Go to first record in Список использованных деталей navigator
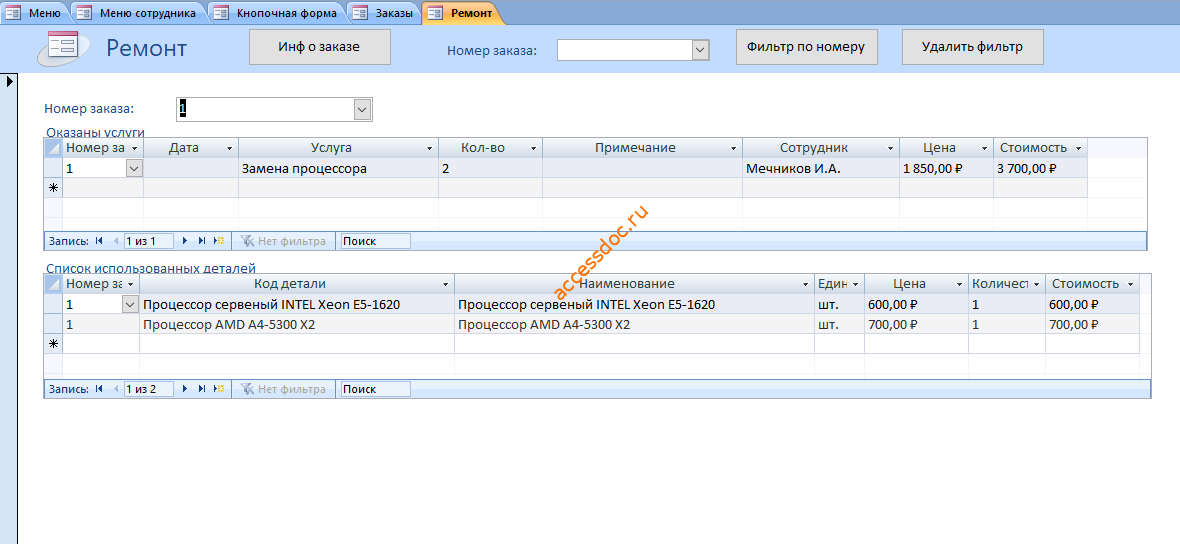The height and width of the screenshot is (544, 1180). 99,389
